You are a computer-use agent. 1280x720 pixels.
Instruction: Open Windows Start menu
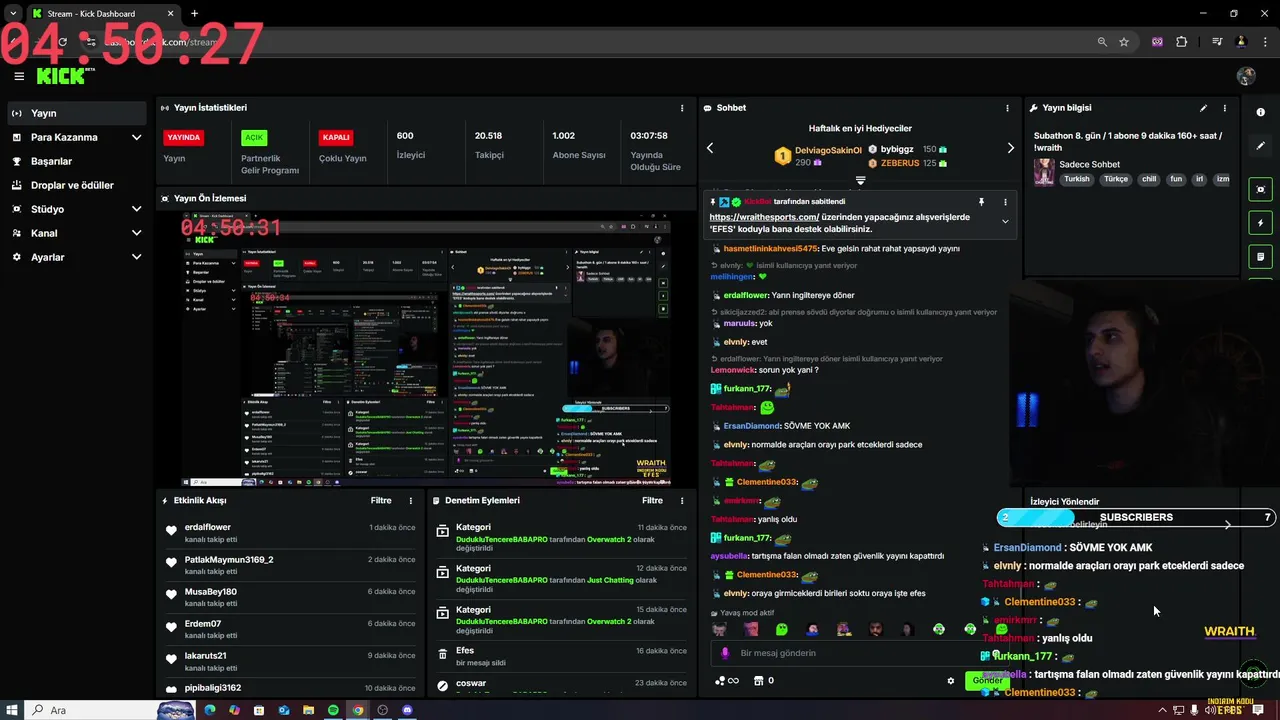tap(10, 710)
